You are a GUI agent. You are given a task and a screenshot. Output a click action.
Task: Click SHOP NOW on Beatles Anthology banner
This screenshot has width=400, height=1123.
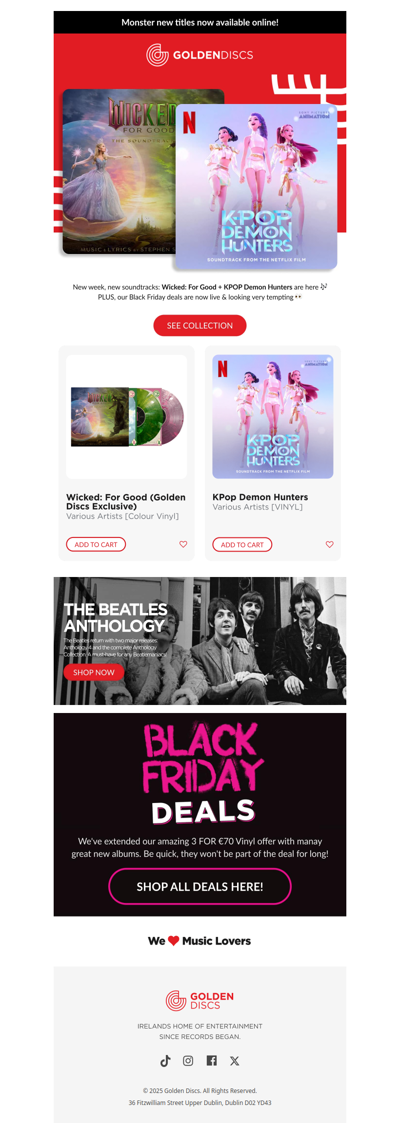tap(94, 673)
